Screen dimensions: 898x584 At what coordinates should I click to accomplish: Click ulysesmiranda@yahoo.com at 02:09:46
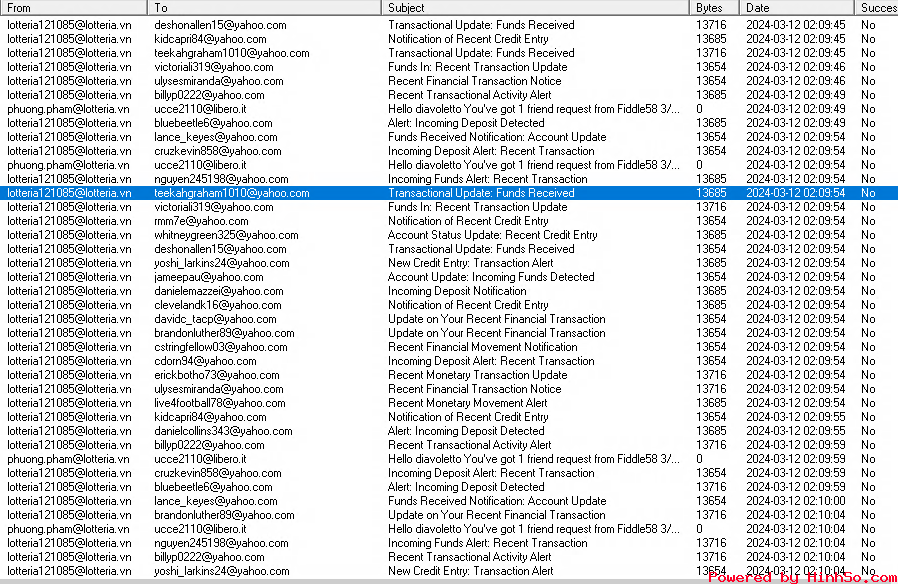218,81
